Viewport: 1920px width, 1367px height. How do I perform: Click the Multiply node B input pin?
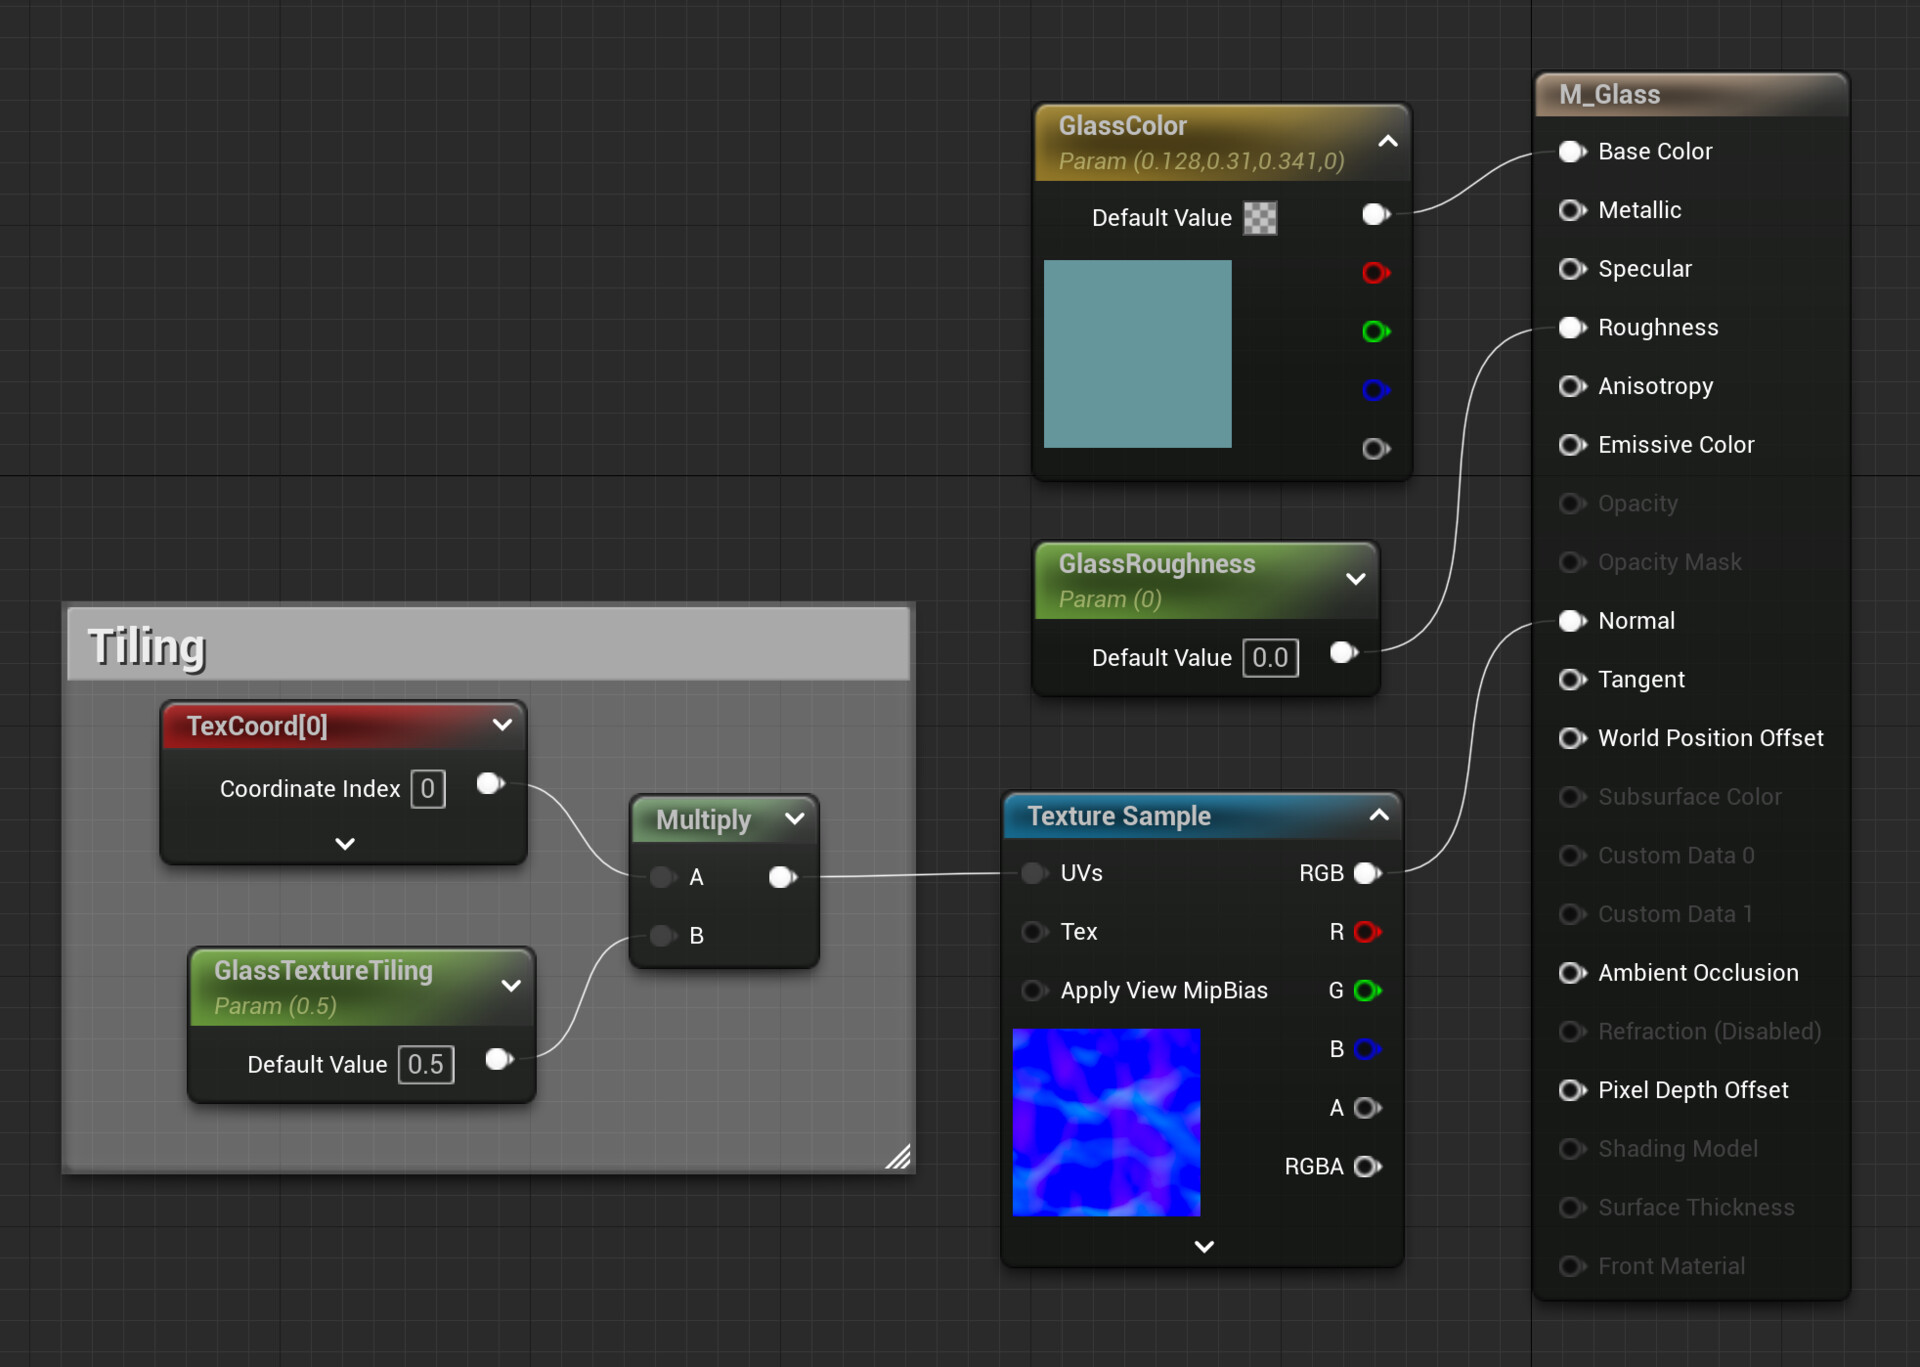click(662, 936)
